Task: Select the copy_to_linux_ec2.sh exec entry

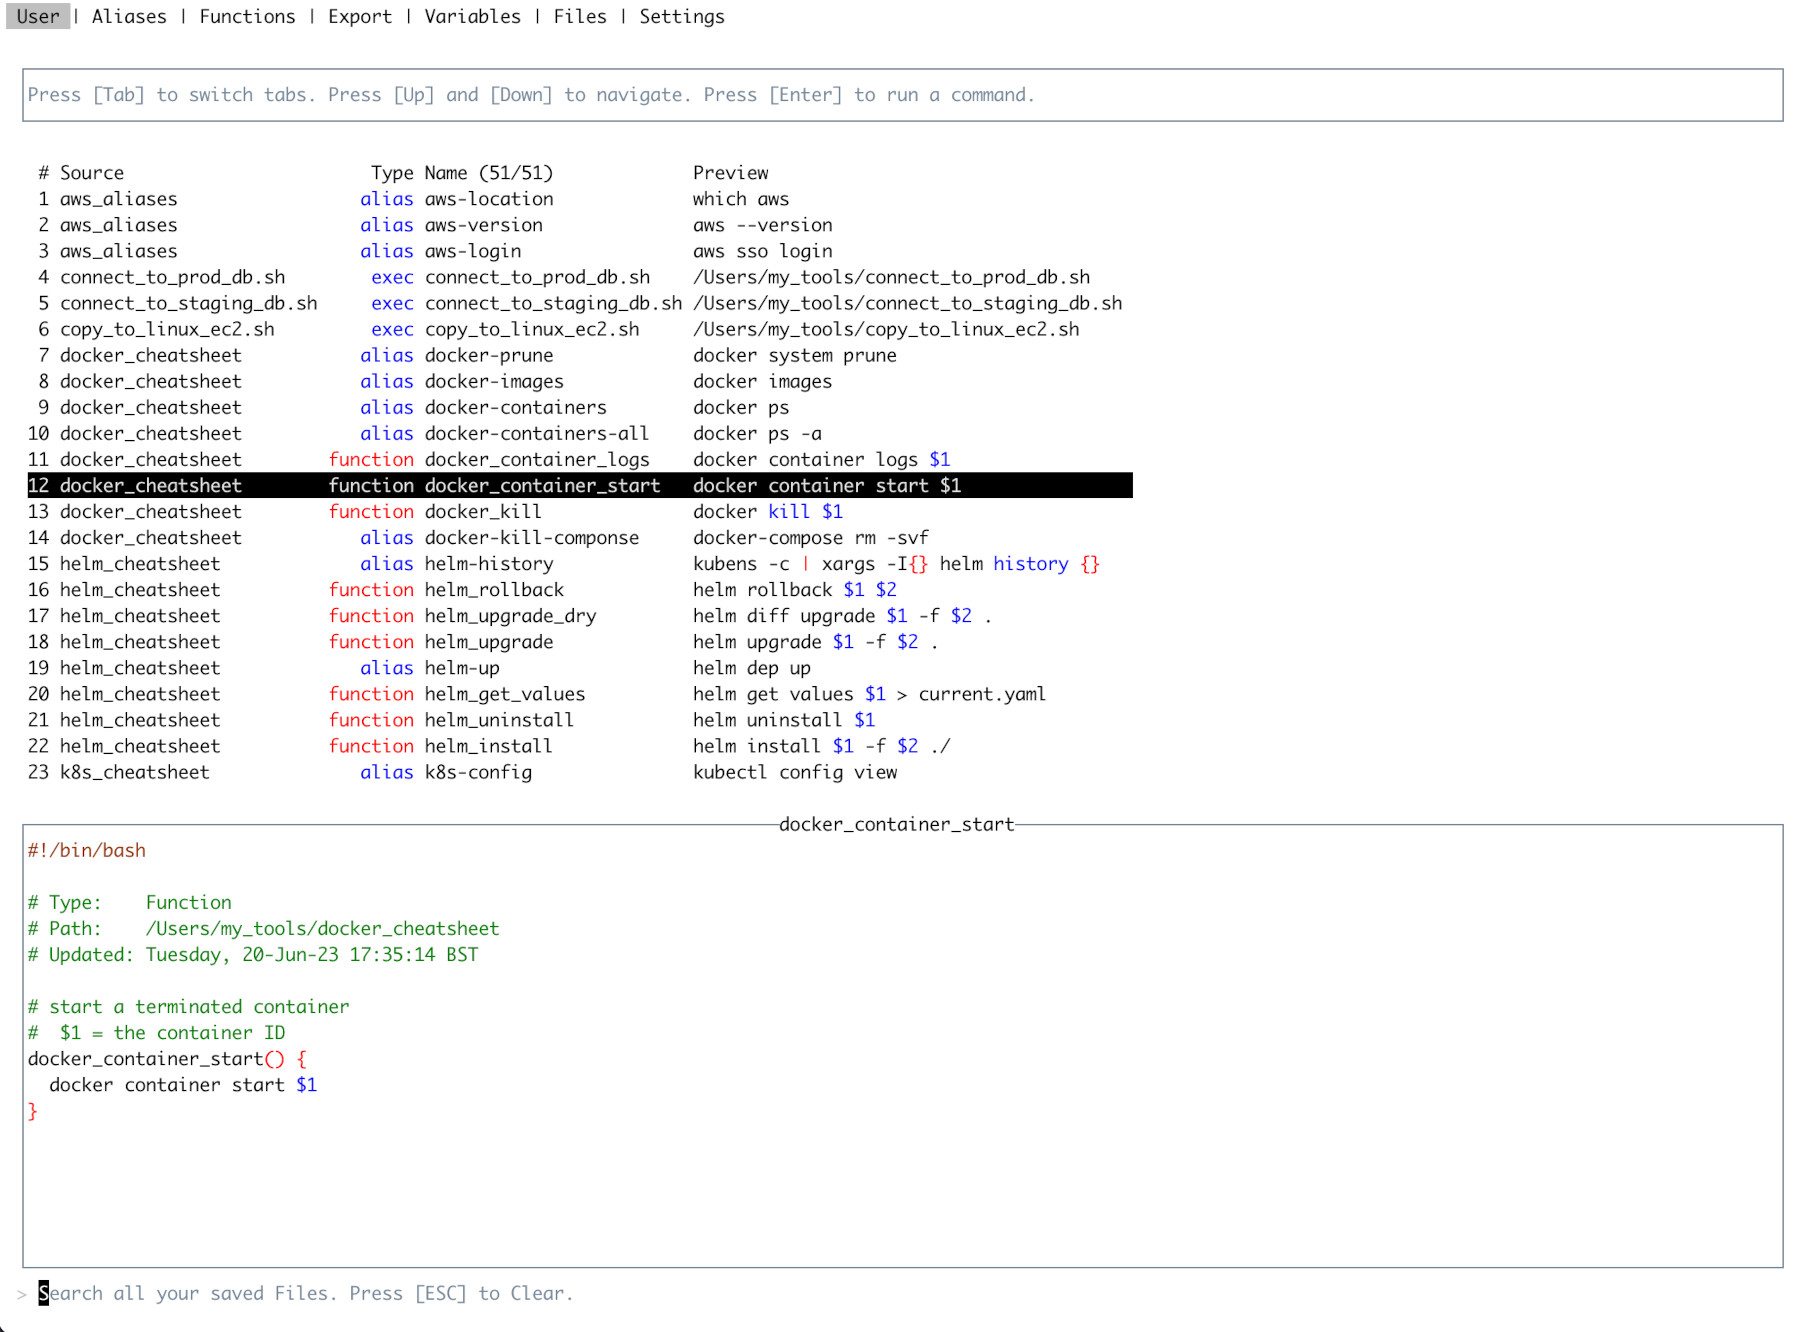Action: pos(531,329)
